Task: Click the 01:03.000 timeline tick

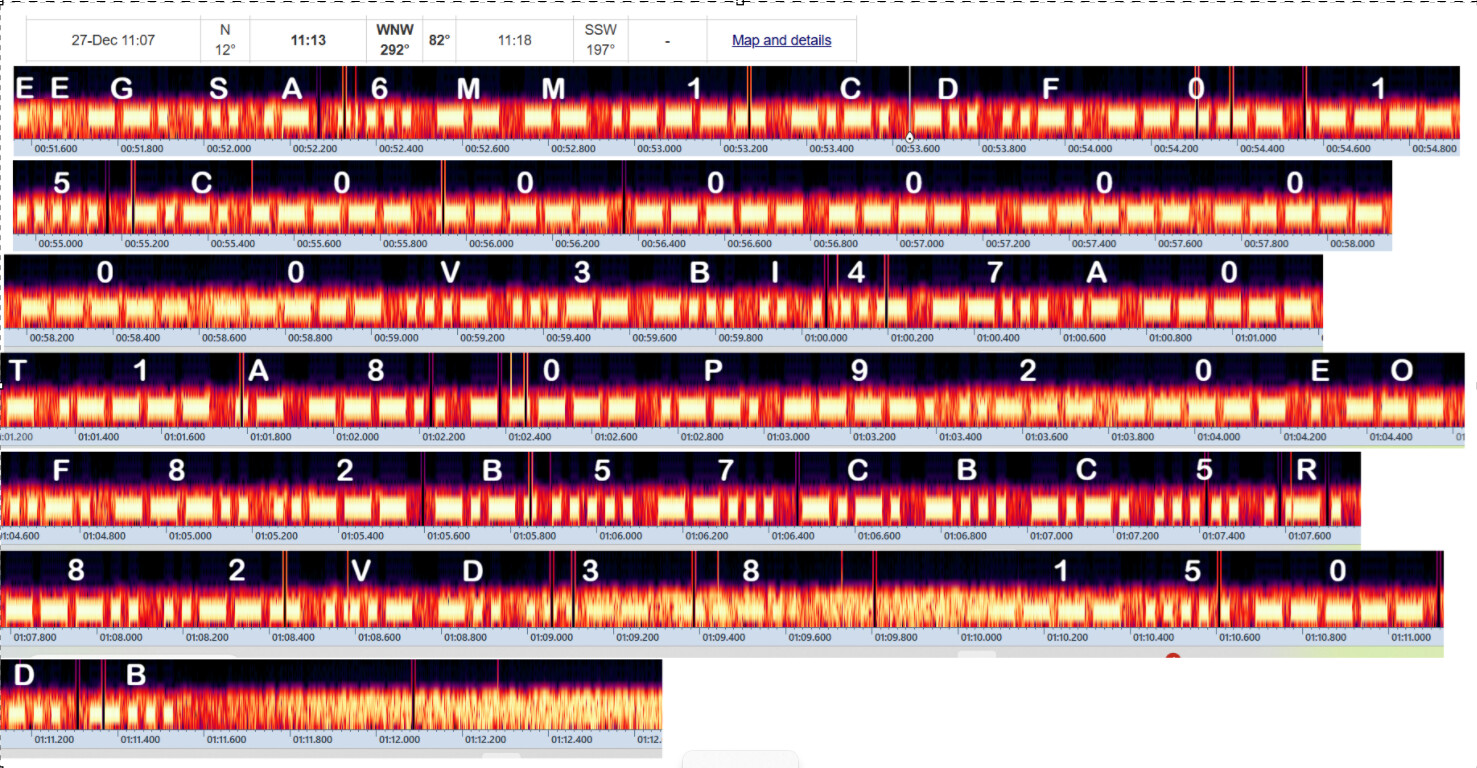Action: coord(788,437)
